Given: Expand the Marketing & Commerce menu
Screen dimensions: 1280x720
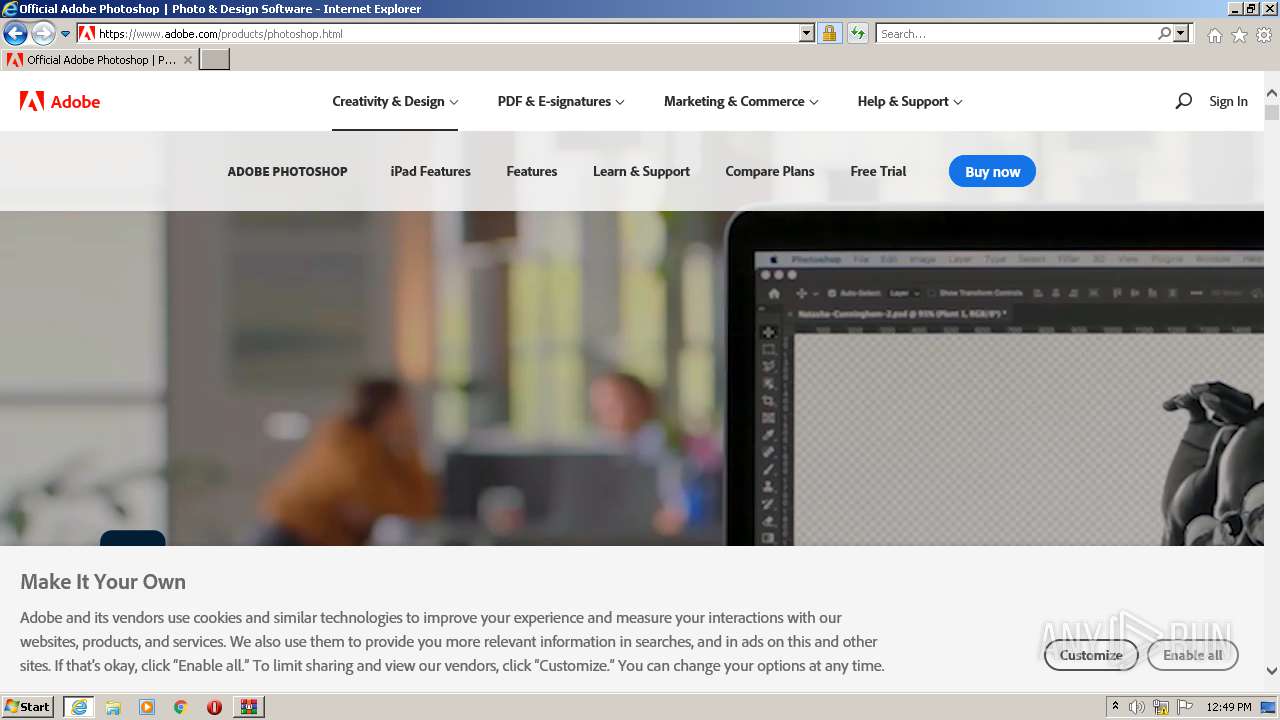Looking at the screenshot, I should point(741,101).
